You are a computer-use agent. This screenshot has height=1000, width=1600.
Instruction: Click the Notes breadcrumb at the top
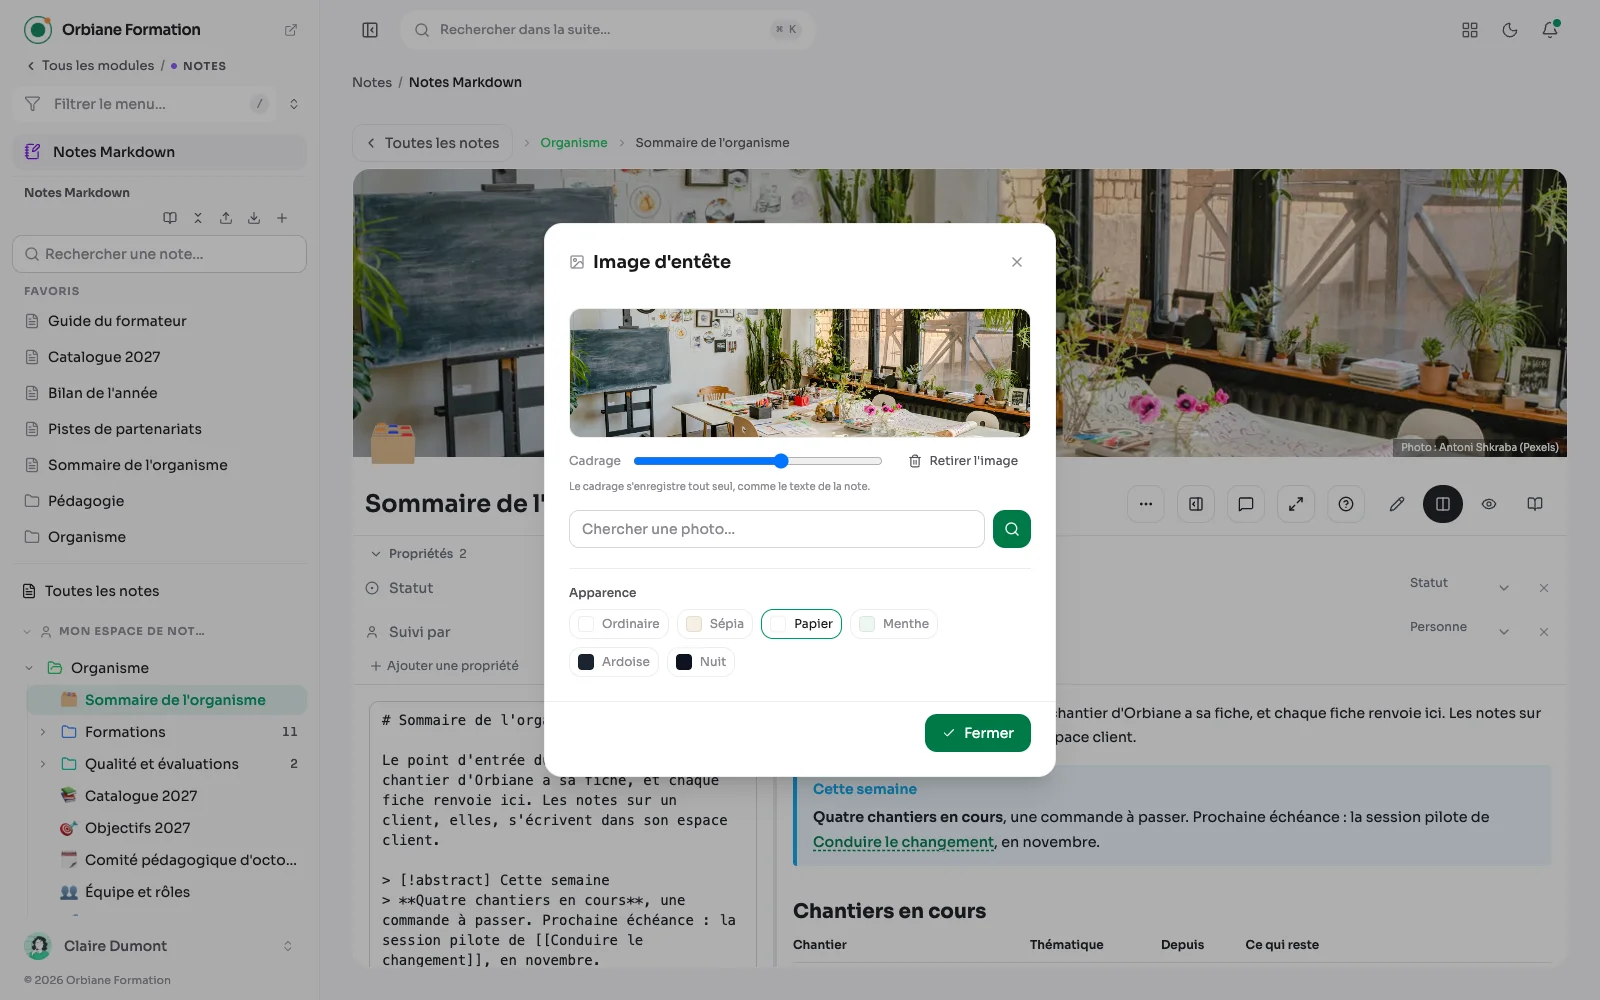[372, 82]
